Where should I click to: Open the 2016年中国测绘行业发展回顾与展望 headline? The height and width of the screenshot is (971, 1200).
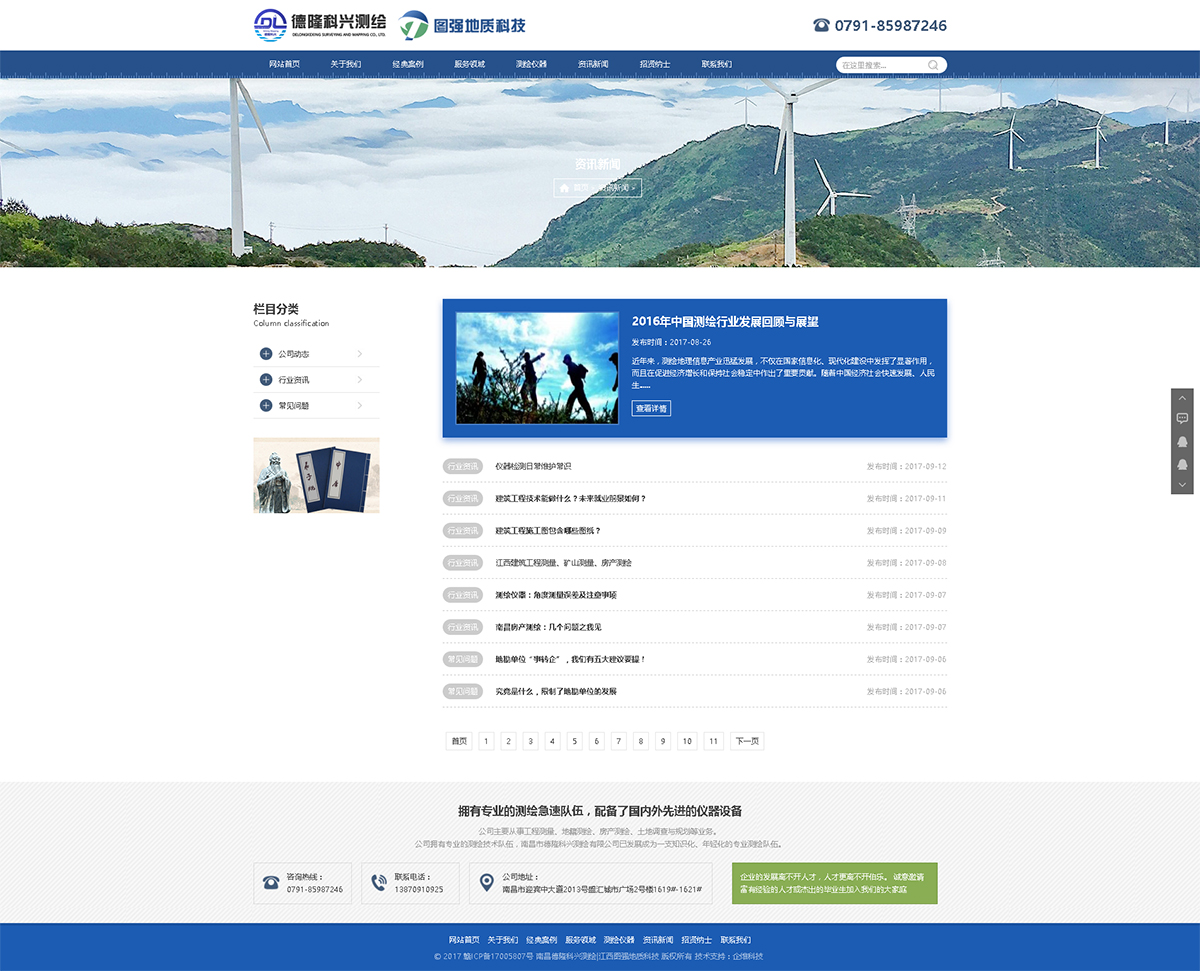click(x=725, y=322)
